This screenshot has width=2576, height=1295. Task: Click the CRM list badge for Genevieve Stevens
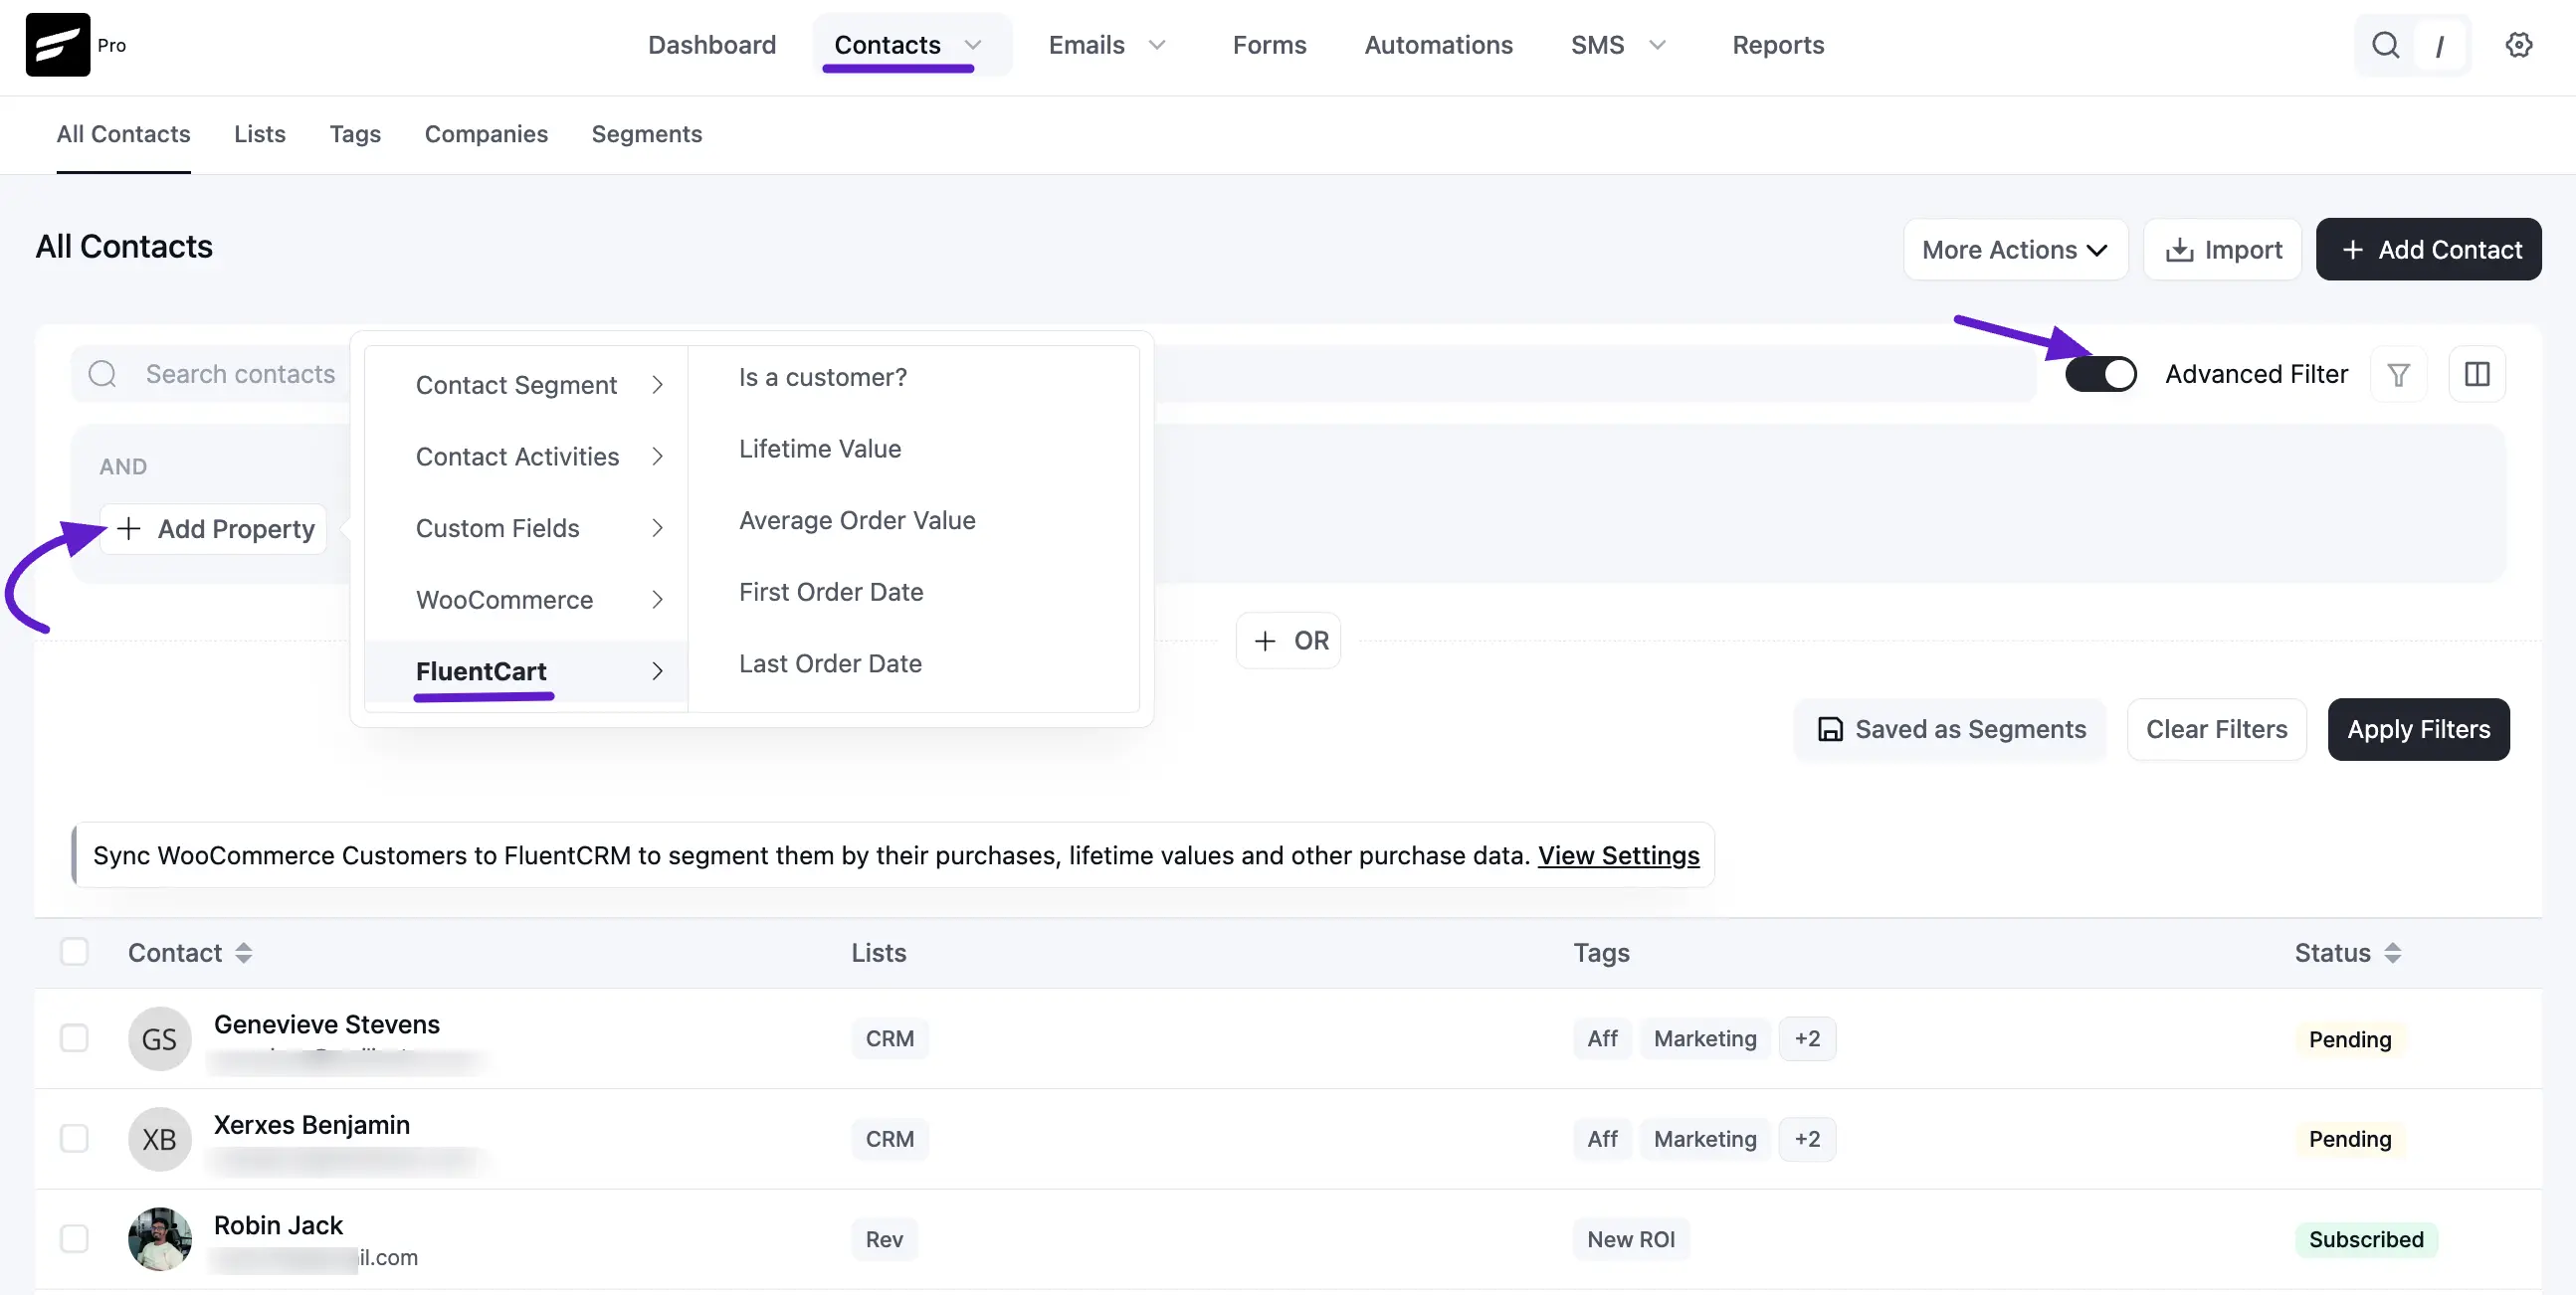pos(890,1038)
